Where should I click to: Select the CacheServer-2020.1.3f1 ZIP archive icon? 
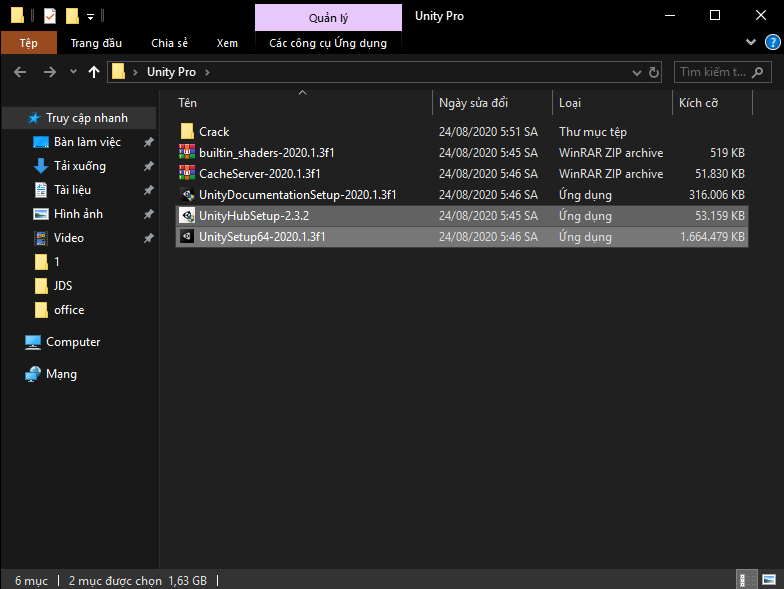tap(187, 174)
